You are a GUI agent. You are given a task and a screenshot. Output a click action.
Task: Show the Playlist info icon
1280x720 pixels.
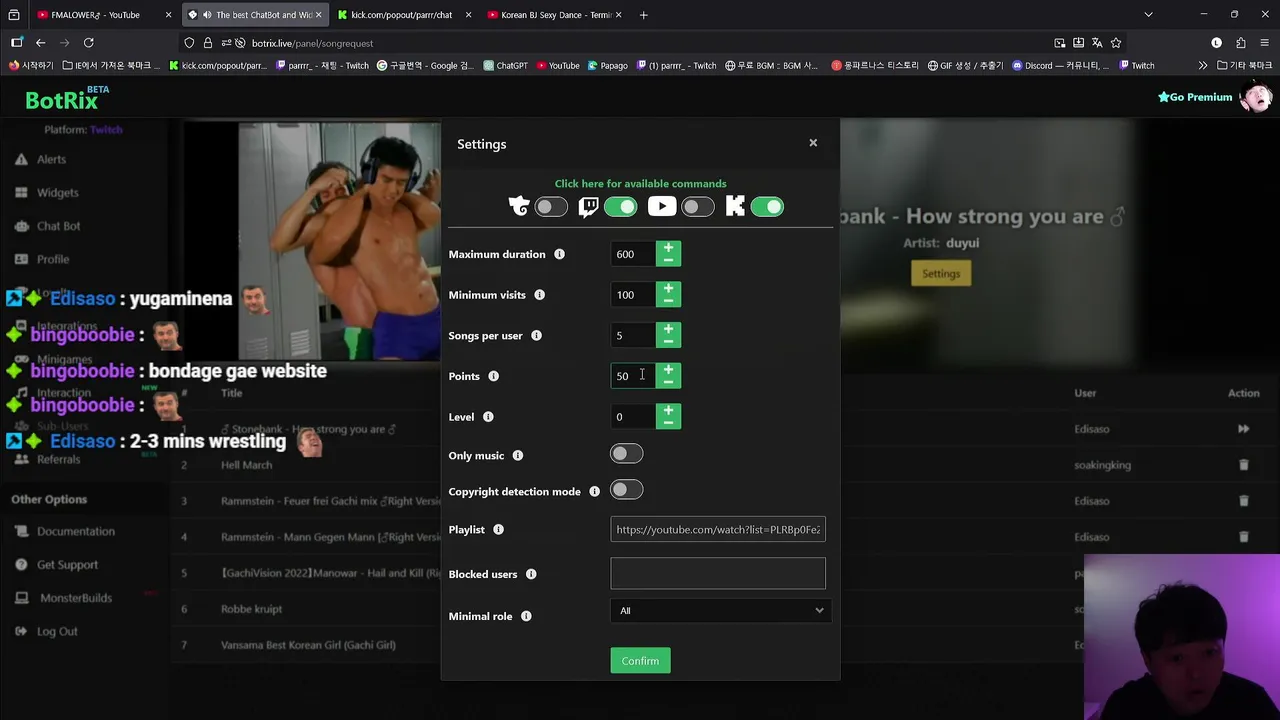(498, 530)
